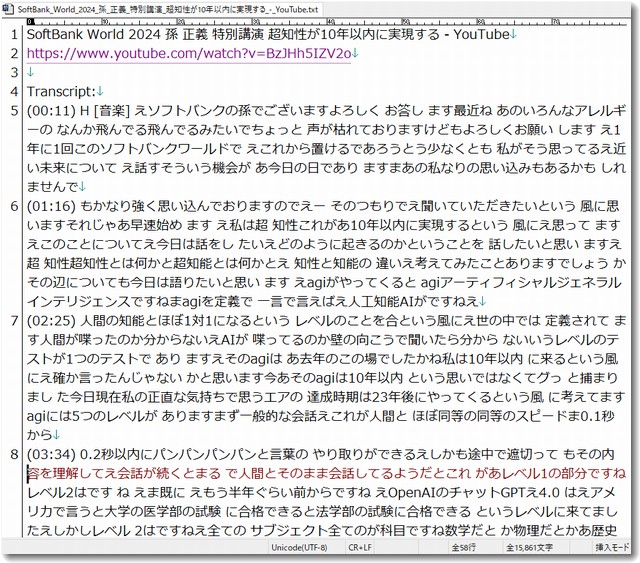
Task: Click the 挿入モード insert mode status entry
Action: coord(612,547)
